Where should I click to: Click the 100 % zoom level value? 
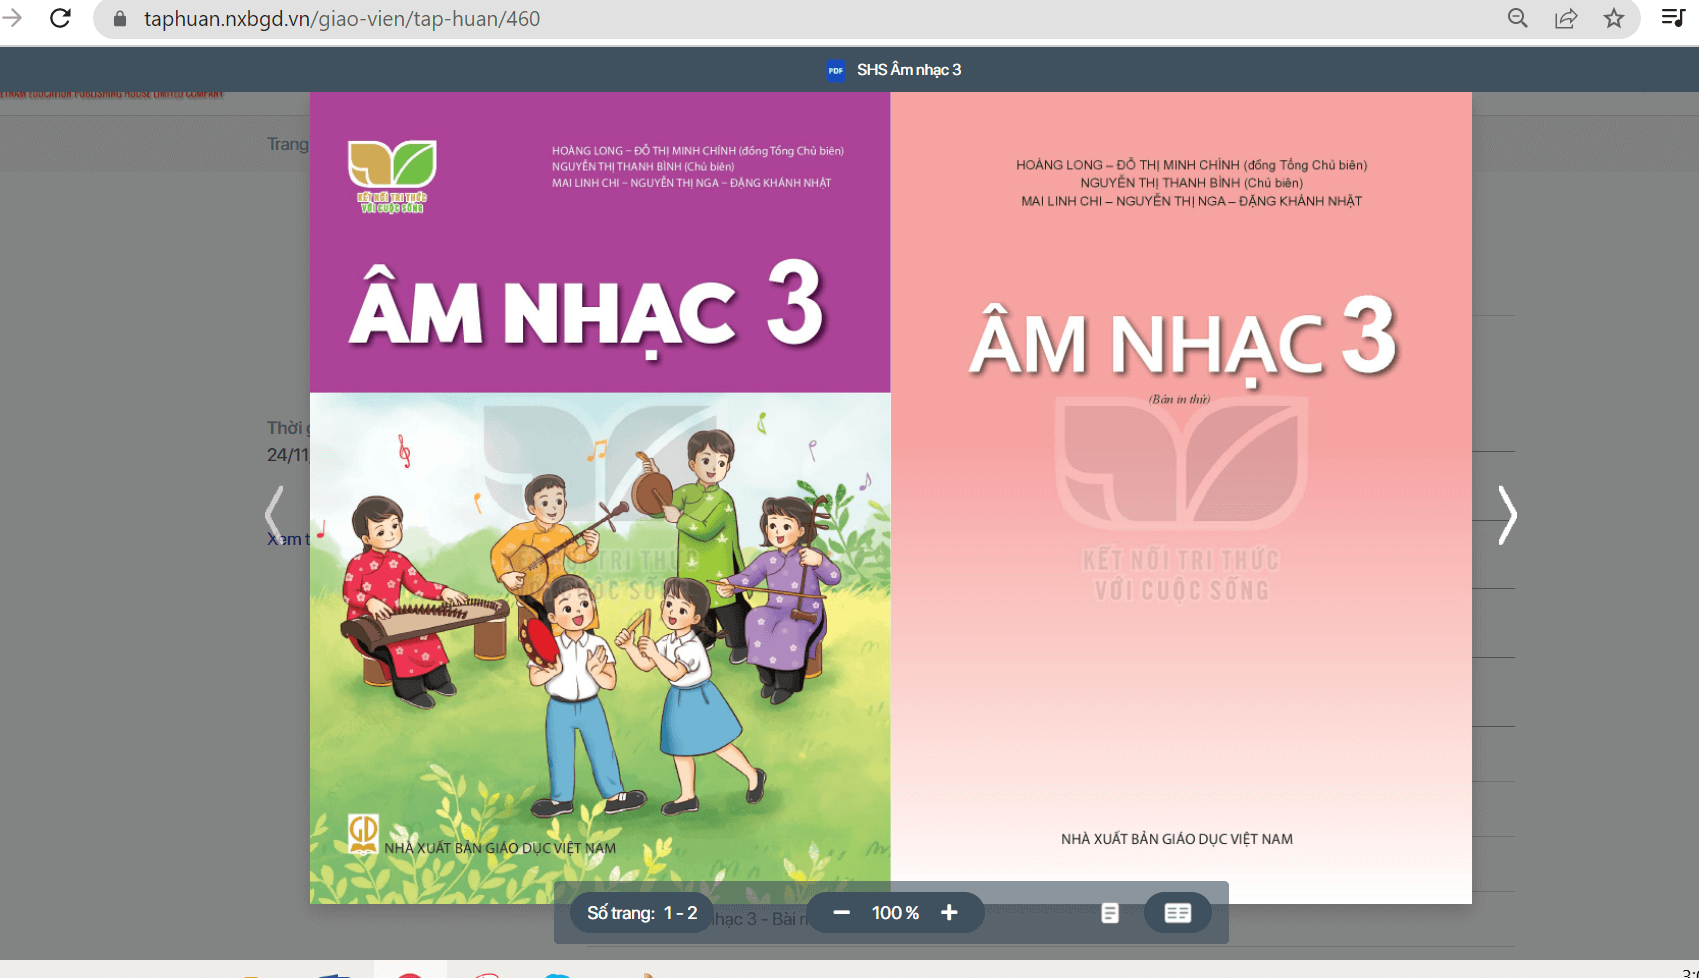coord(895,913)
